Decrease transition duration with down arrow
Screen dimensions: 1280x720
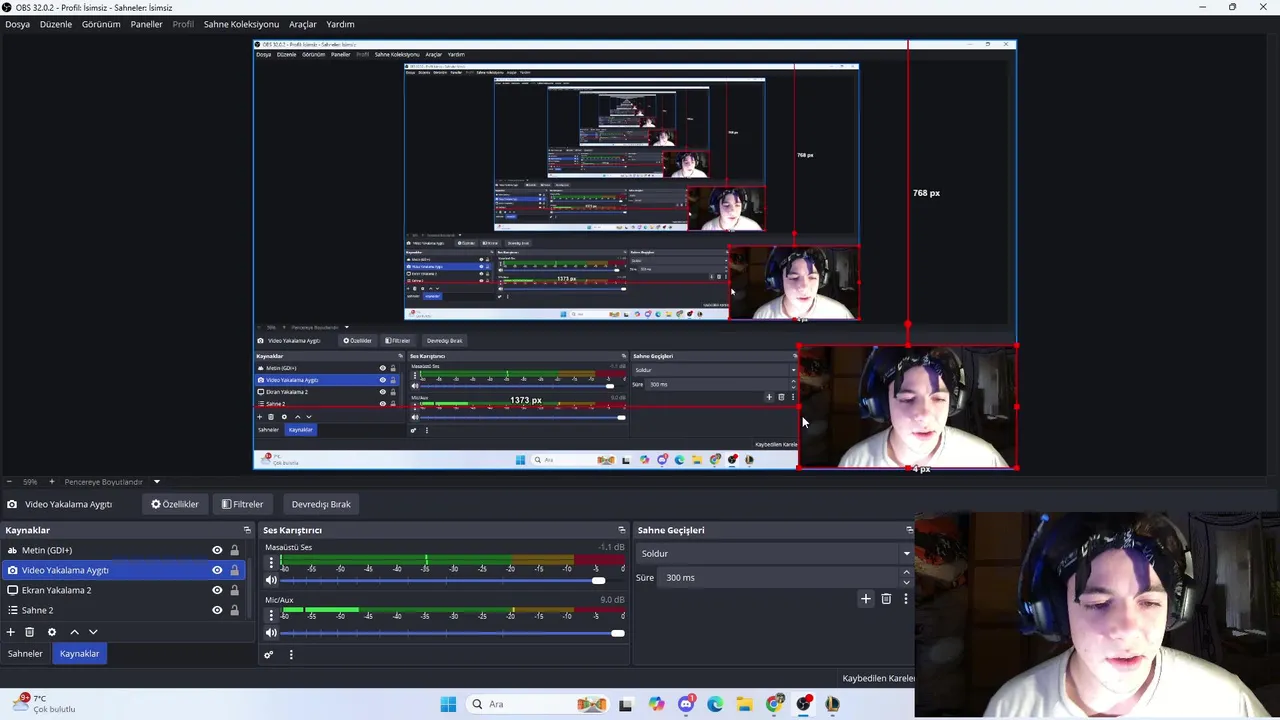pos(907,582)
